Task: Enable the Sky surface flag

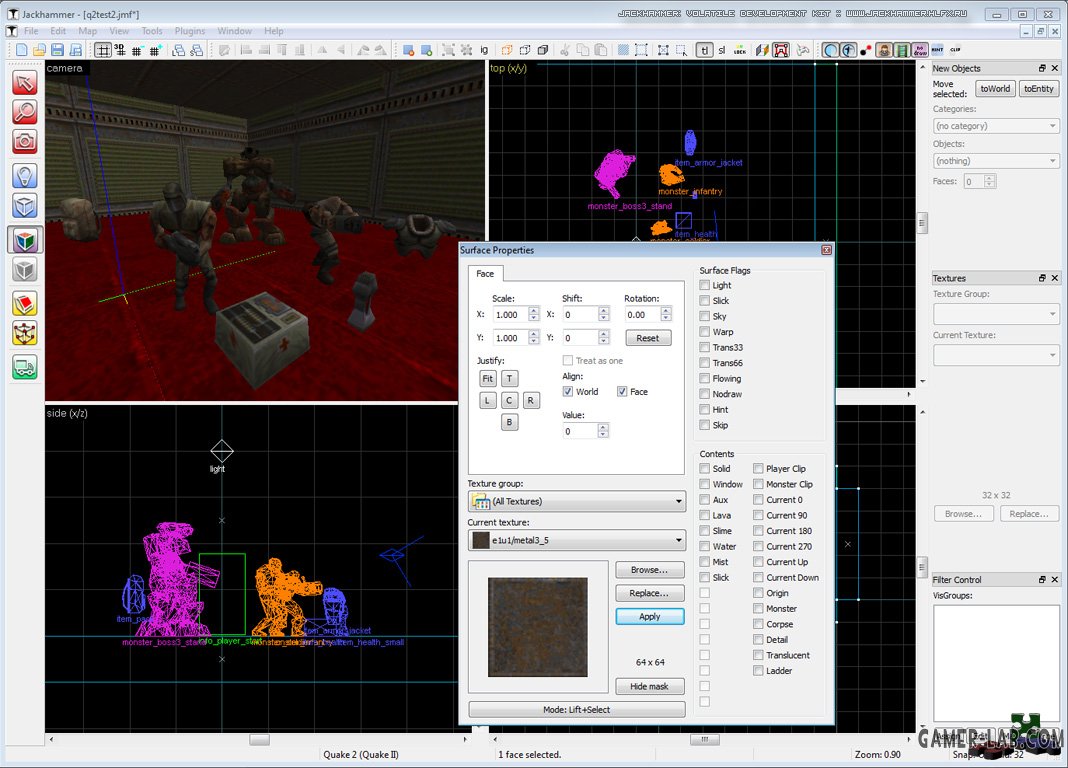Action: 705,316
